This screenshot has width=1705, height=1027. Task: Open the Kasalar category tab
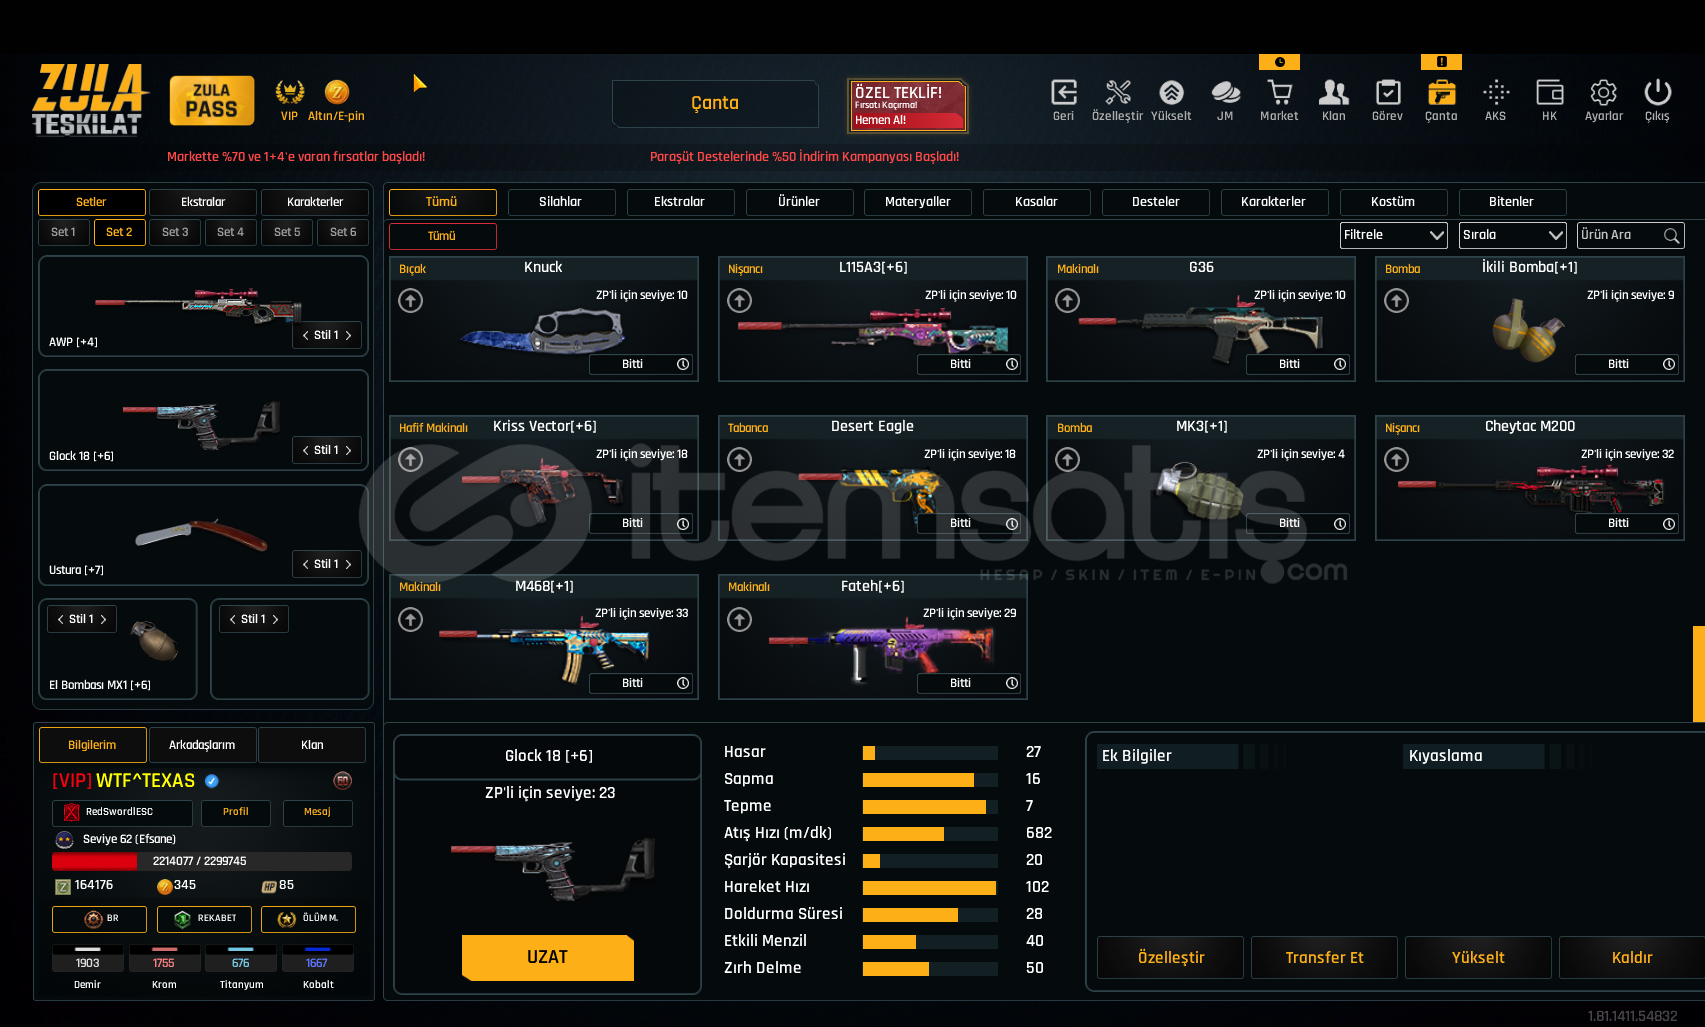pyautogui.click(x=1036, y=202)
